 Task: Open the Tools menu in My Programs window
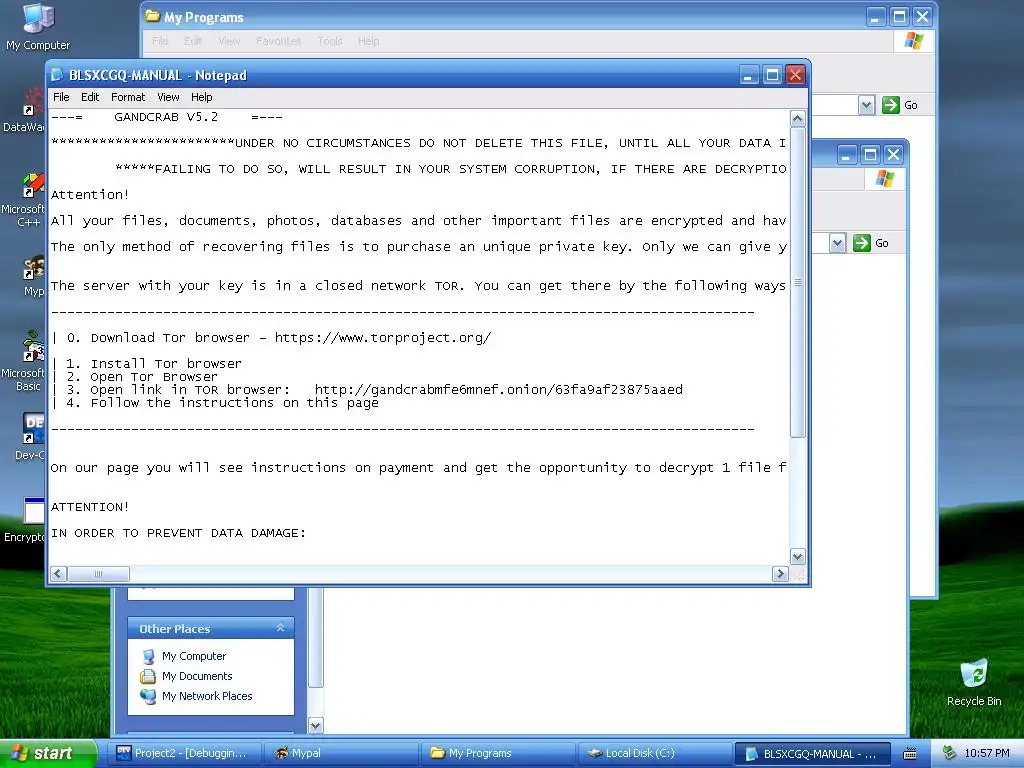[330, 40]
